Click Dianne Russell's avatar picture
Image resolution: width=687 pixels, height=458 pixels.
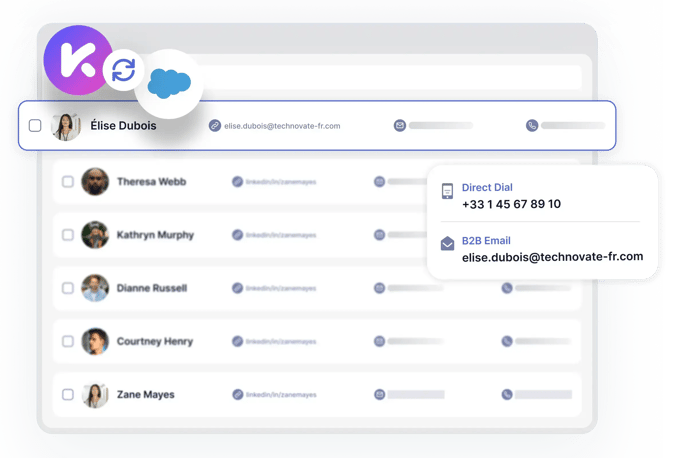click(95, 288)
